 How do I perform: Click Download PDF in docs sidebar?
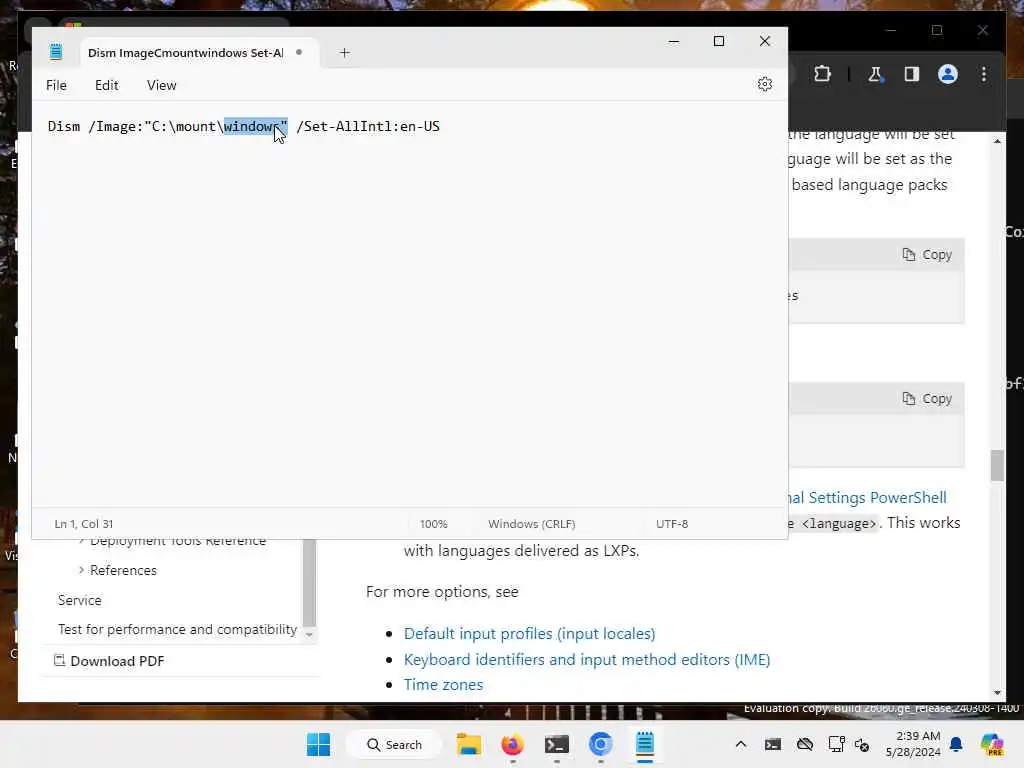(x=108, y=661)
